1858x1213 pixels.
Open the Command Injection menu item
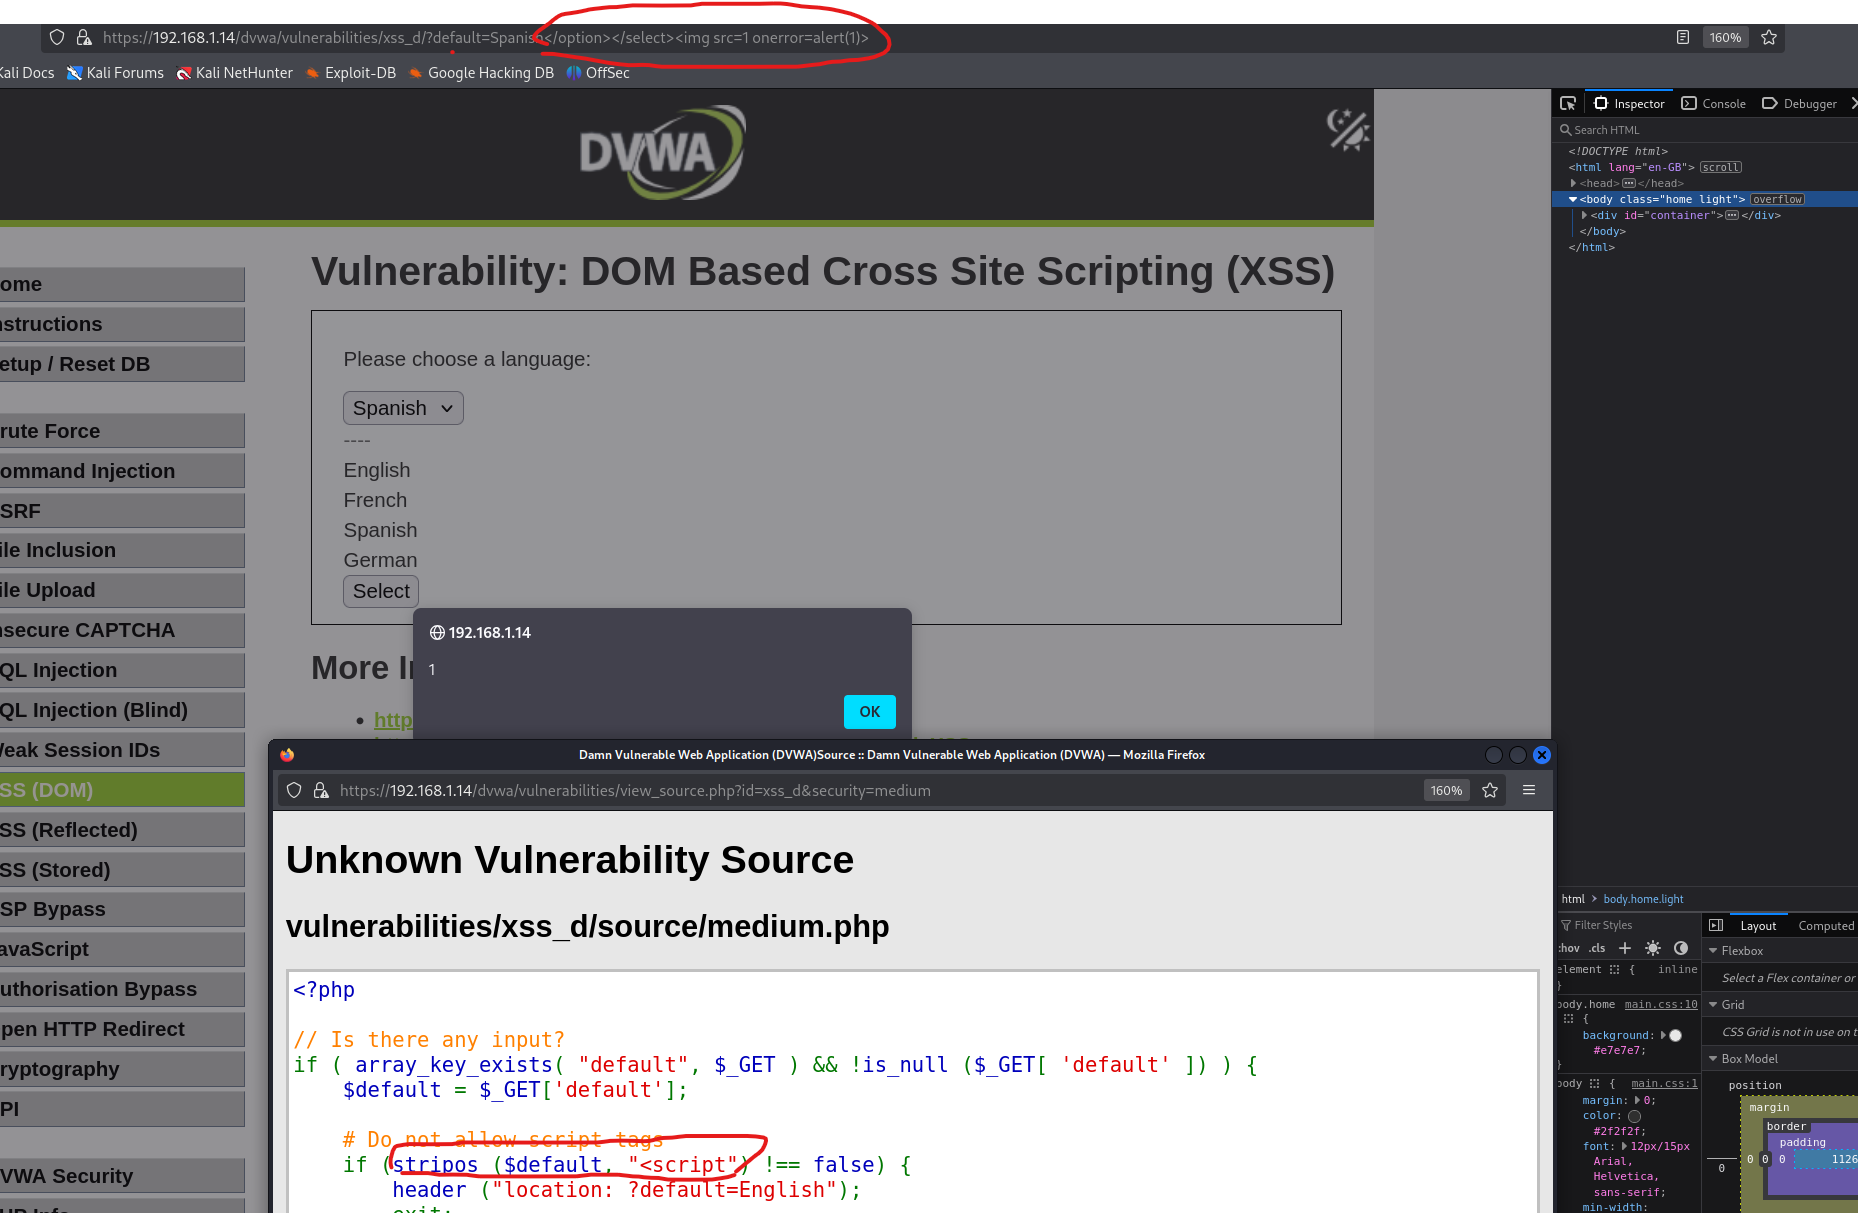point(122,471)
